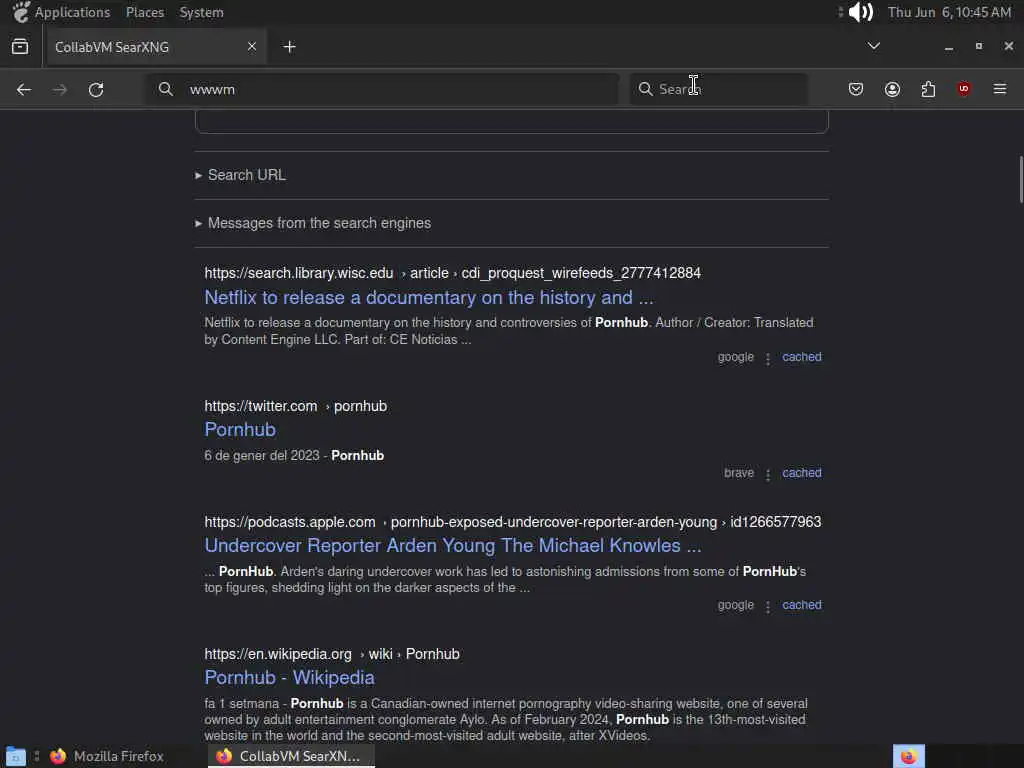
Task: Click the podcasts.apple.com result URL
Action: (513, 522)
